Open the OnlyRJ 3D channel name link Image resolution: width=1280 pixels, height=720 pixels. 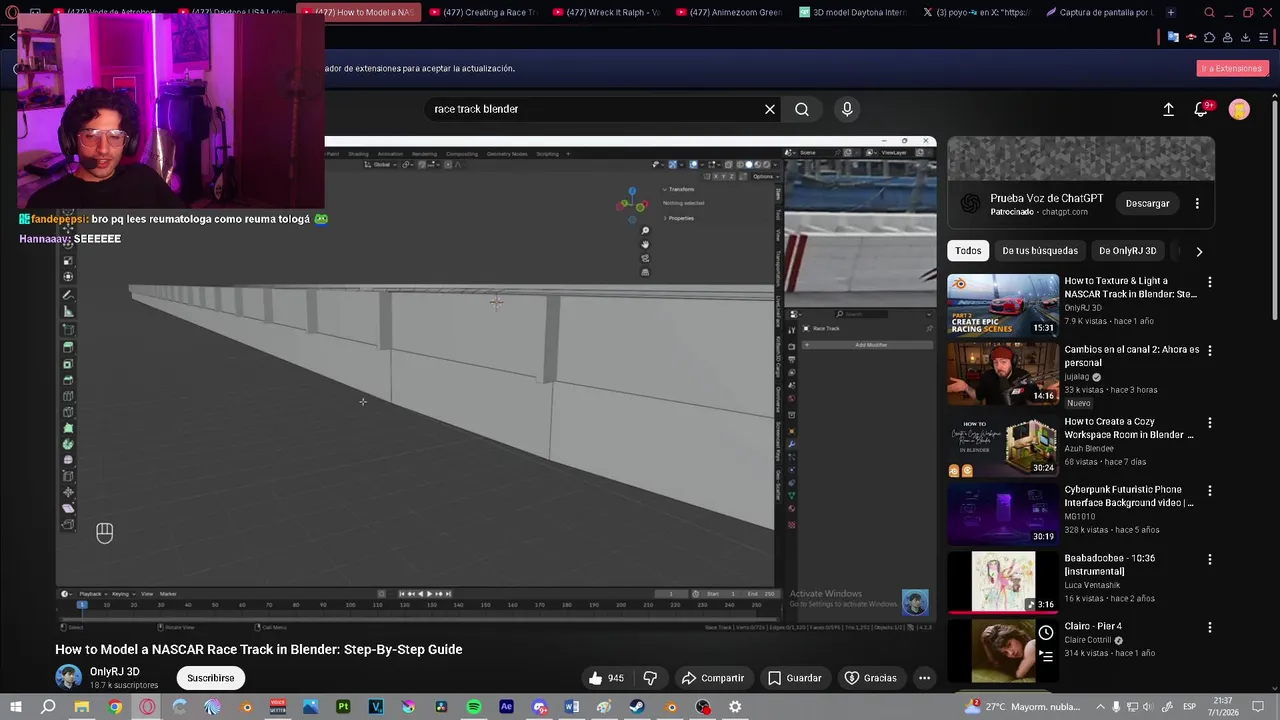click(x=114, y=672)
